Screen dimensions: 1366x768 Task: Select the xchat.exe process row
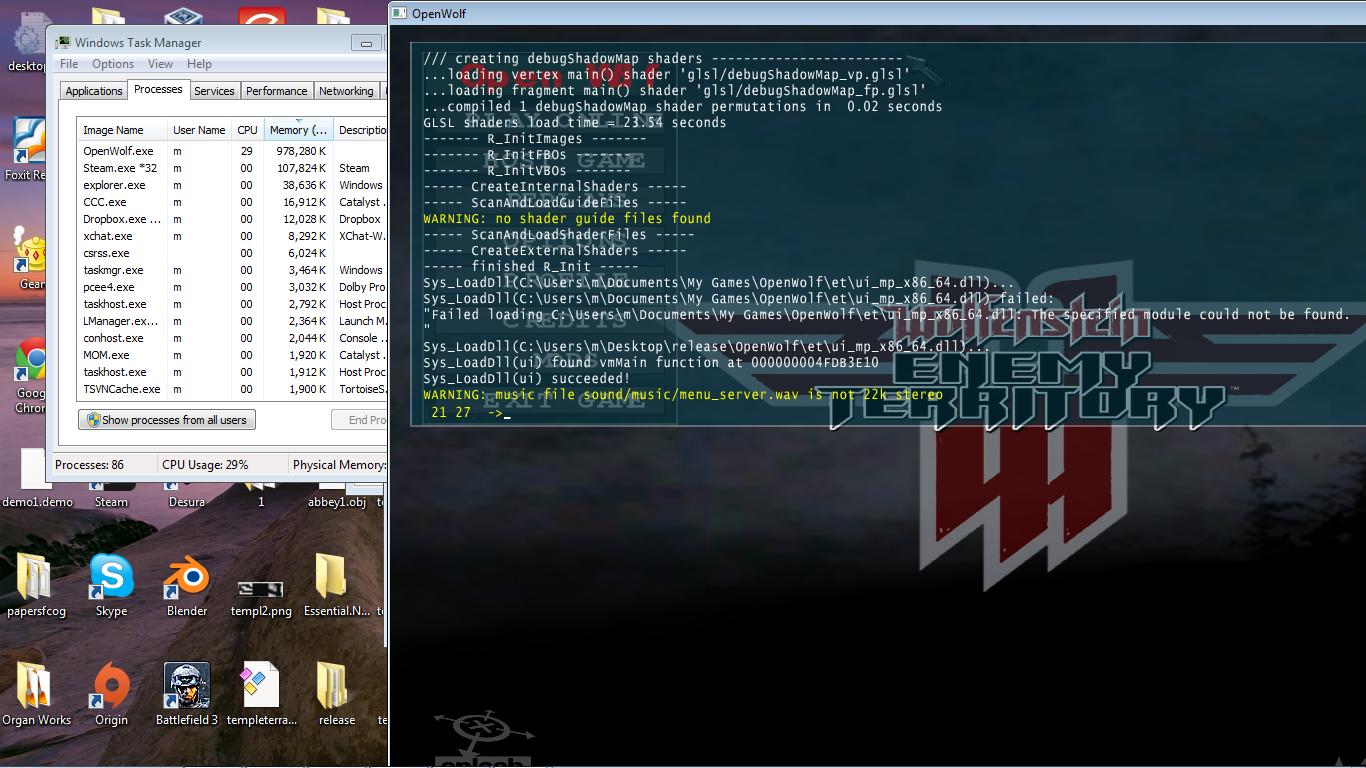[x=232, y=236]
